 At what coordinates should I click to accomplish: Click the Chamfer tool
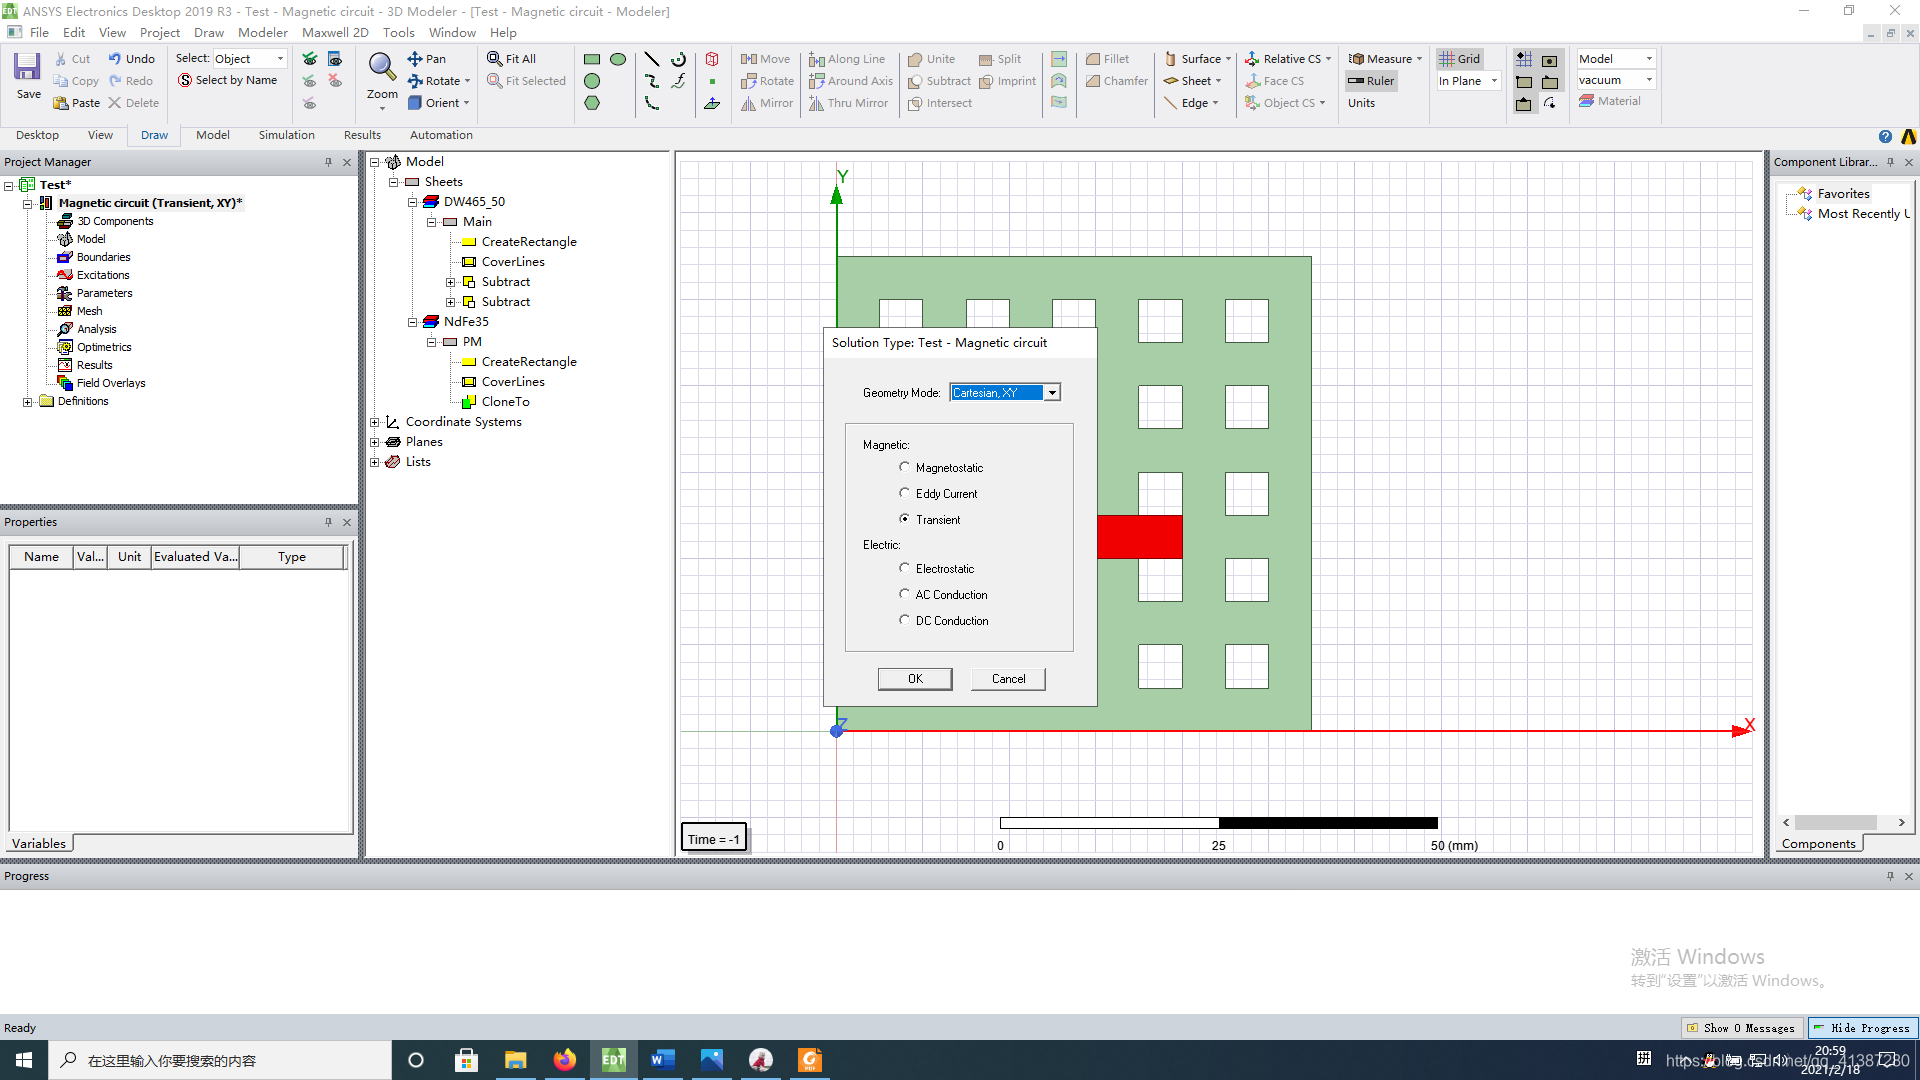tap(1116, 81)
